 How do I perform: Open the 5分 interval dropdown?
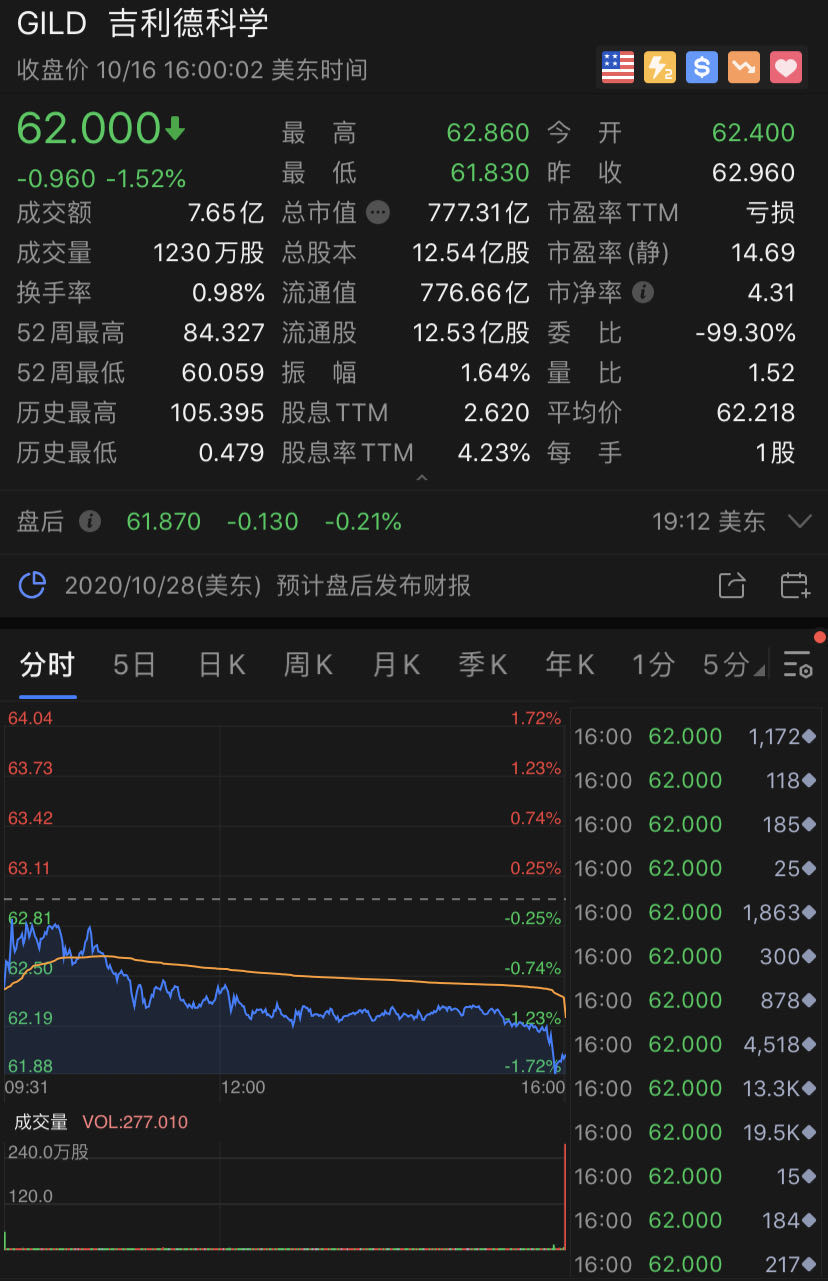(x=734, y=664)
